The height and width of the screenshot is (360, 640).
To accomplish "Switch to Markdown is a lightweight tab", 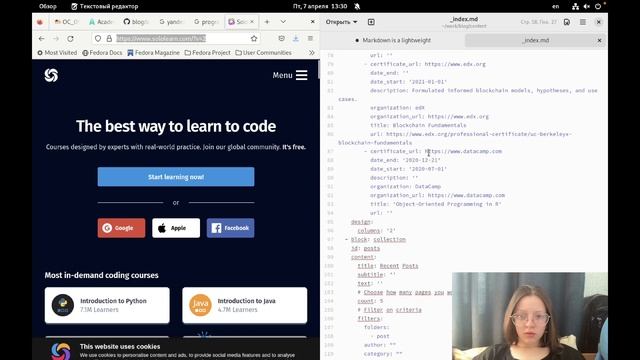I will coord(393,40).
